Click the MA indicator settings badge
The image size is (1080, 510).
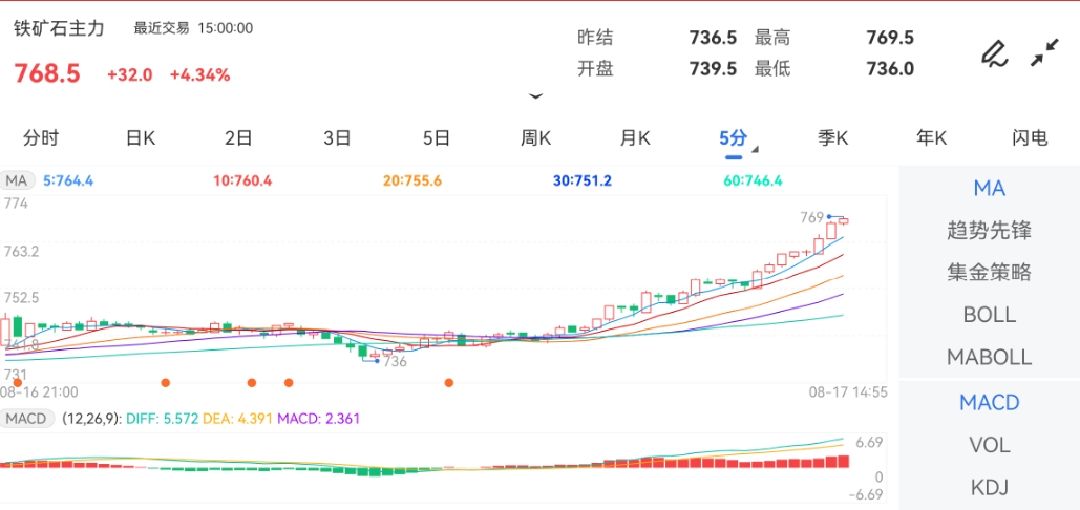click(17, 181)
